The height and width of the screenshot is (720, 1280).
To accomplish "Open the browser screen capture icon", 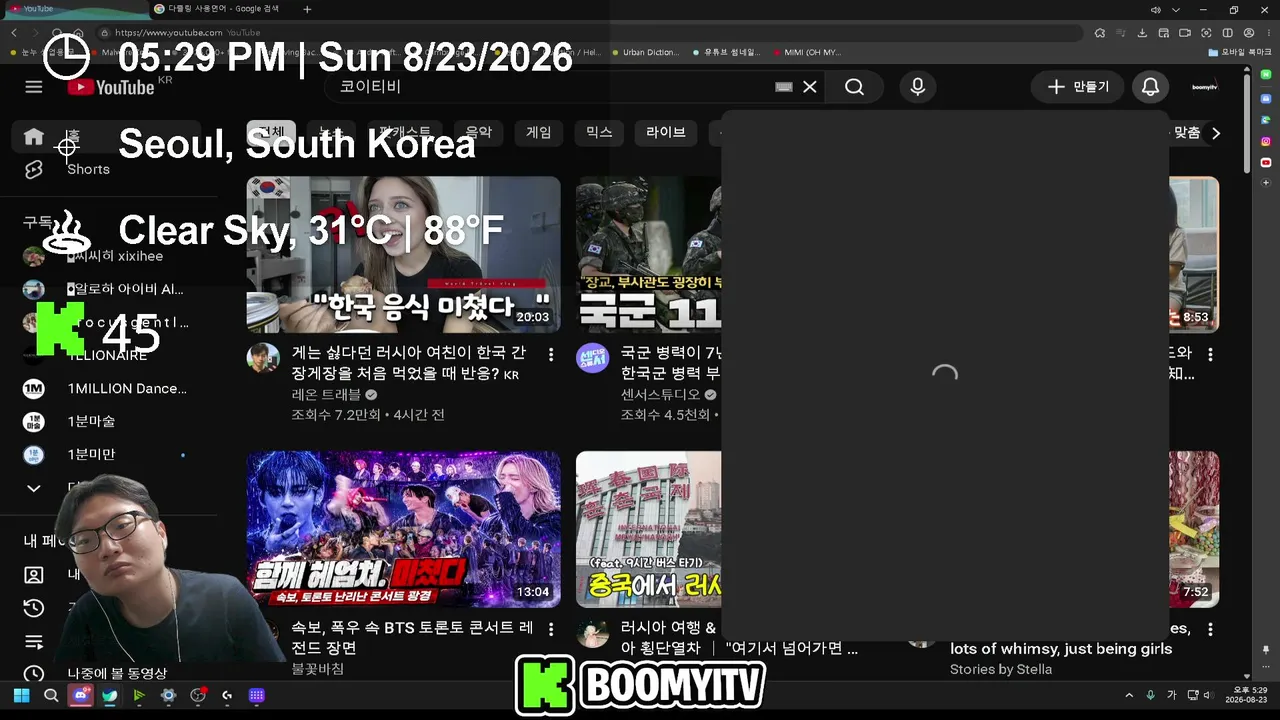I will click(x=1206, y=33).
